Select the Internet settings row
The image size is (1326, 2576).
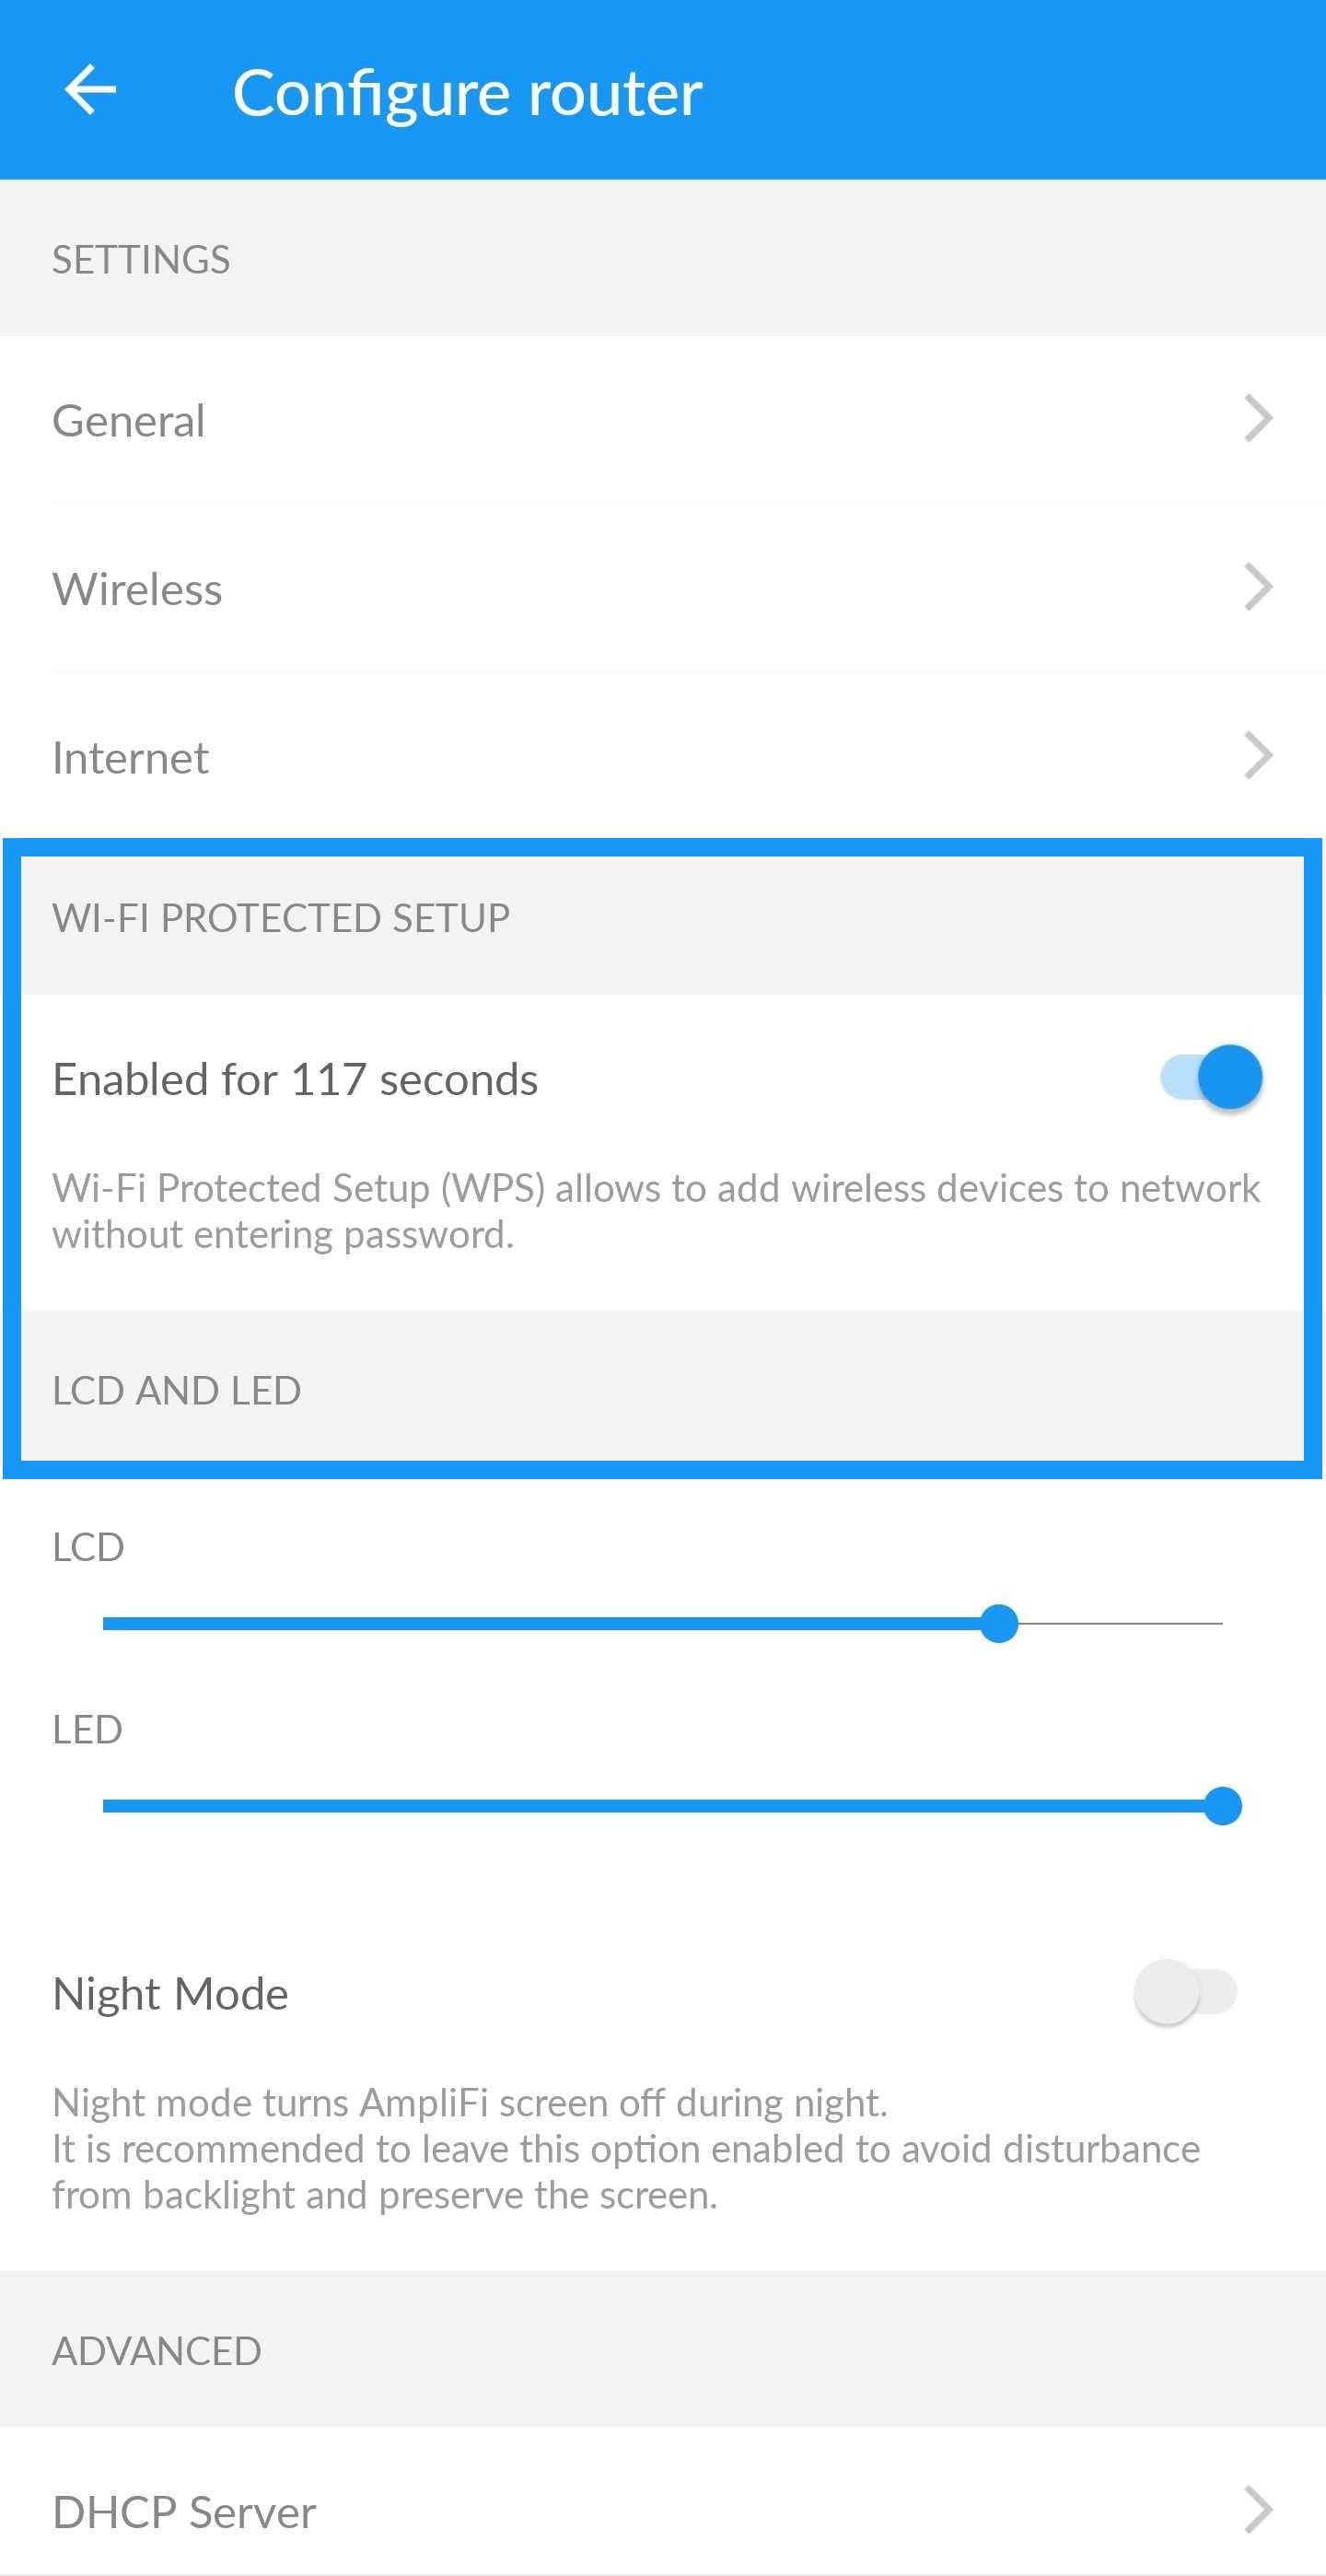(x=663, y=756)
